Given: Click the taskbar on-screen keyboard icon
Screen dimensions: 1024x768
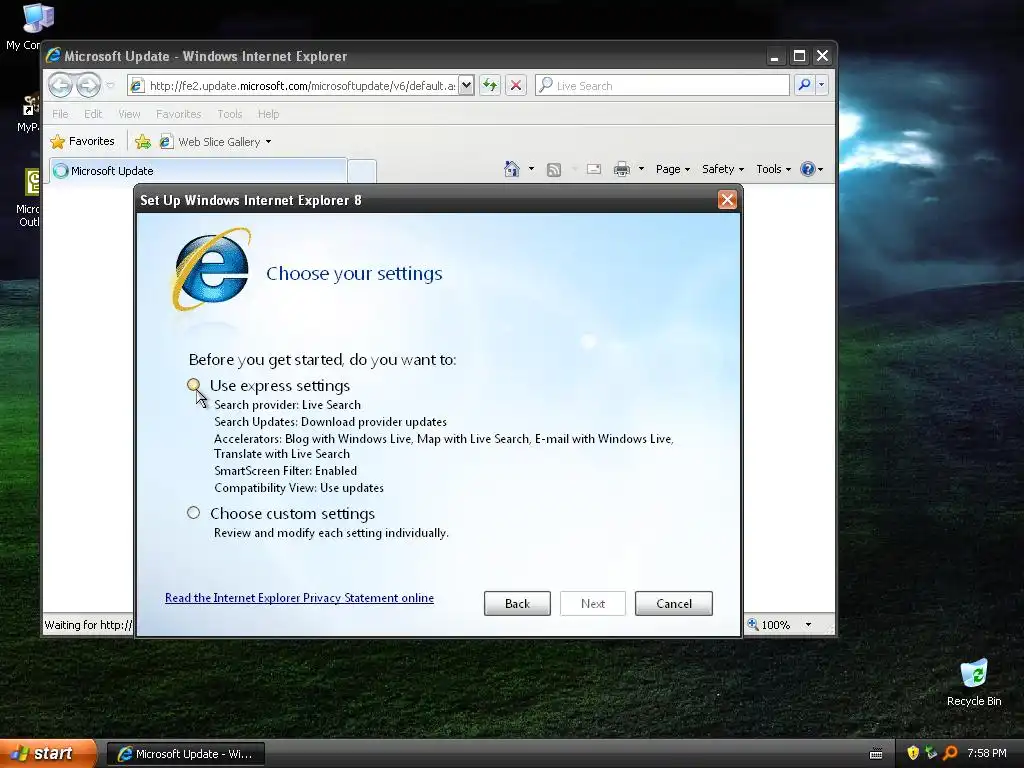Looking at the screenshot, I should coord(876,754).
